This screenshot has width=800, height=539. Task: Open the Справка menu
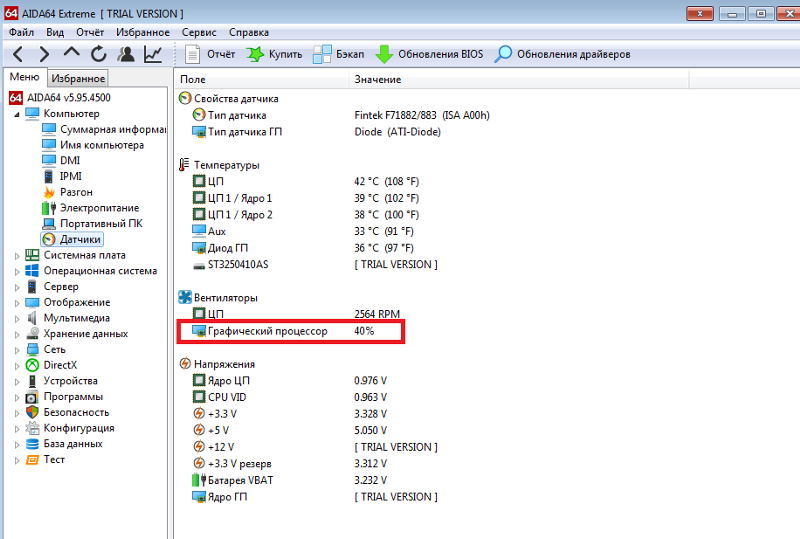(x=248, y=32)
